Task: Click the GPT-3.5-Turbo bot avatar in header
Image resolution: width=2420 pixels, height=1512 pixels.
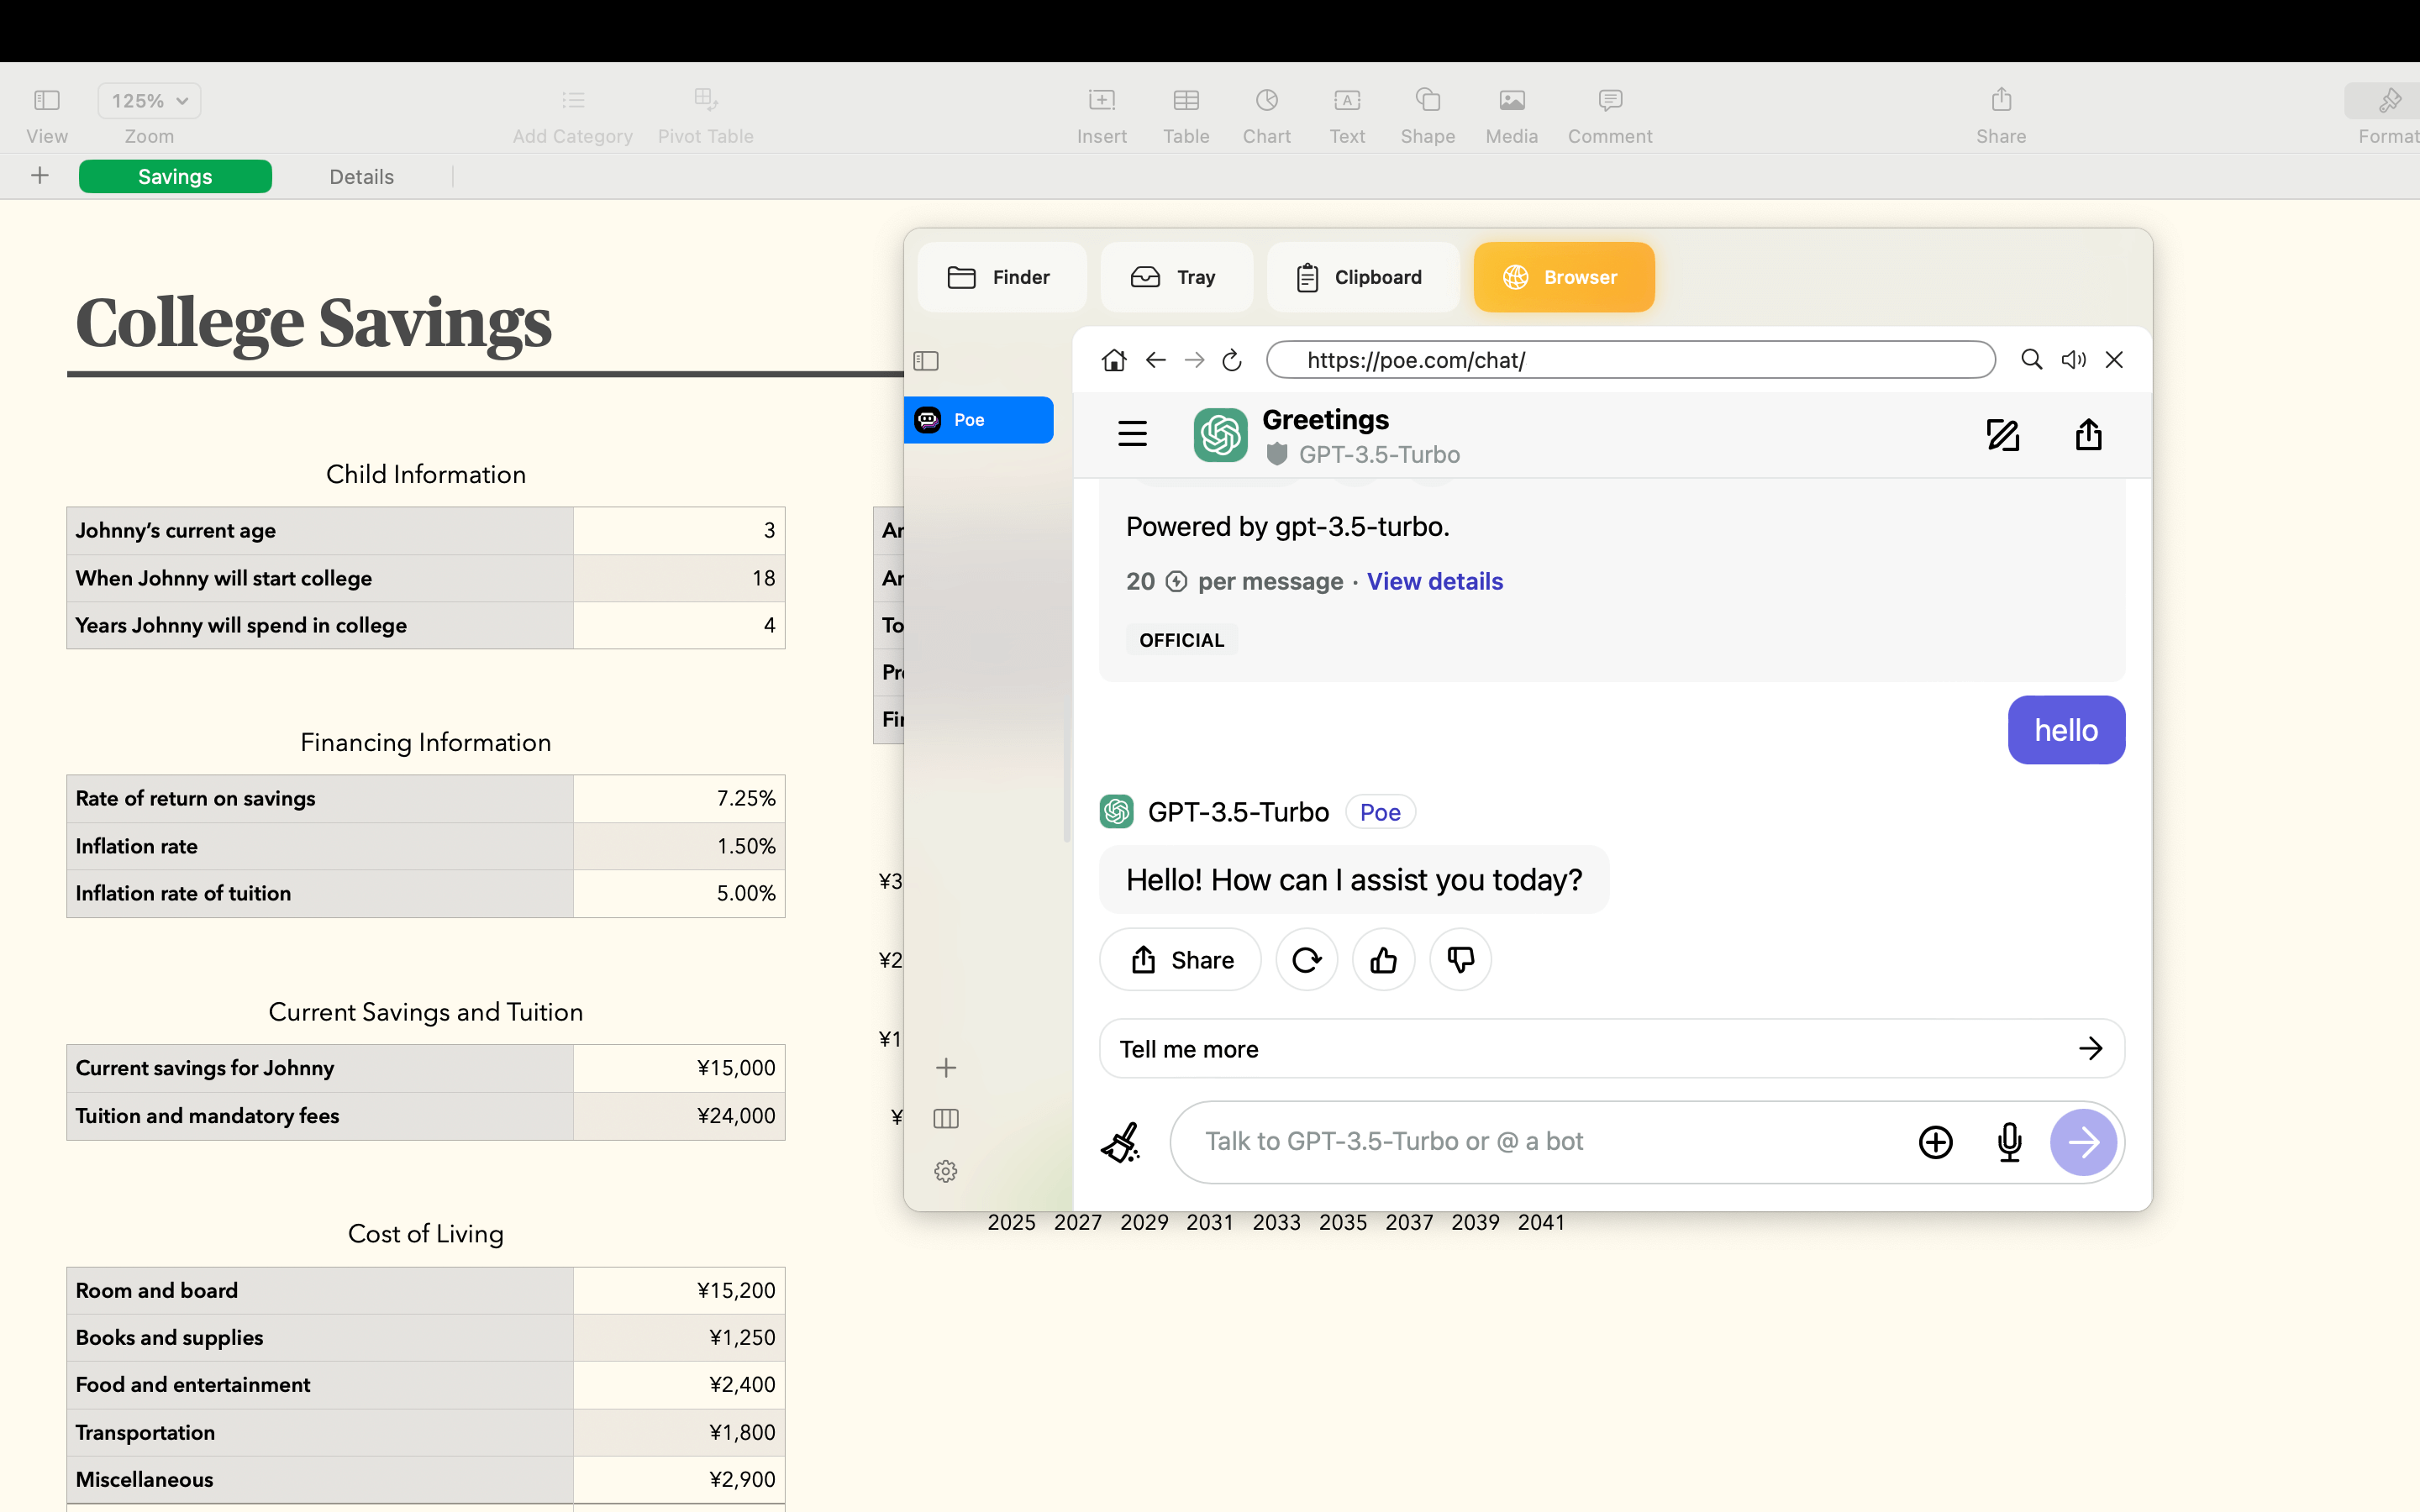Action: (x=1220, y=435)
